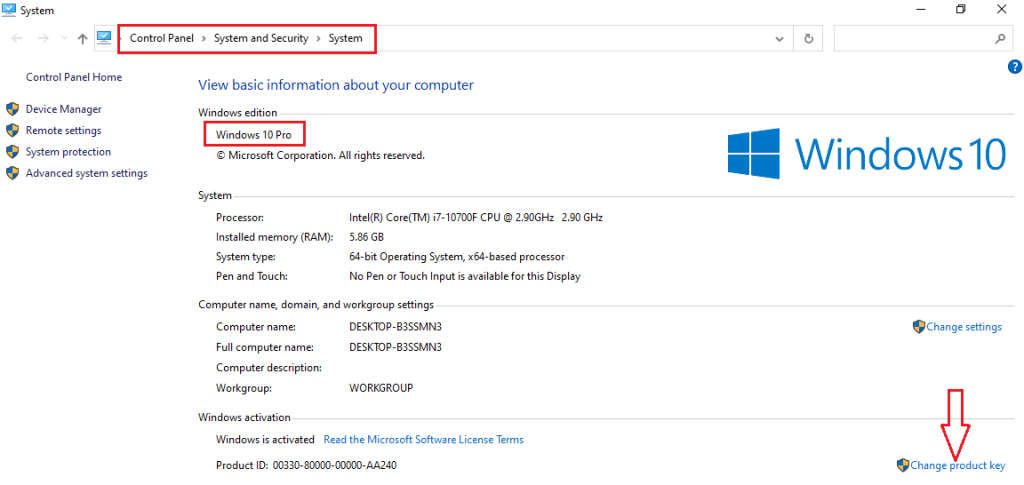
Task: Open Remote settings link
Action: point(63,131)
